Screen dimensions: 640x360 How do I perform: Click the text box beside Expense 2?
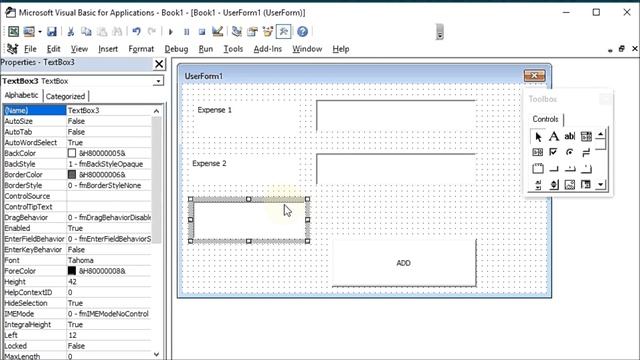click(x=396, y=169)
